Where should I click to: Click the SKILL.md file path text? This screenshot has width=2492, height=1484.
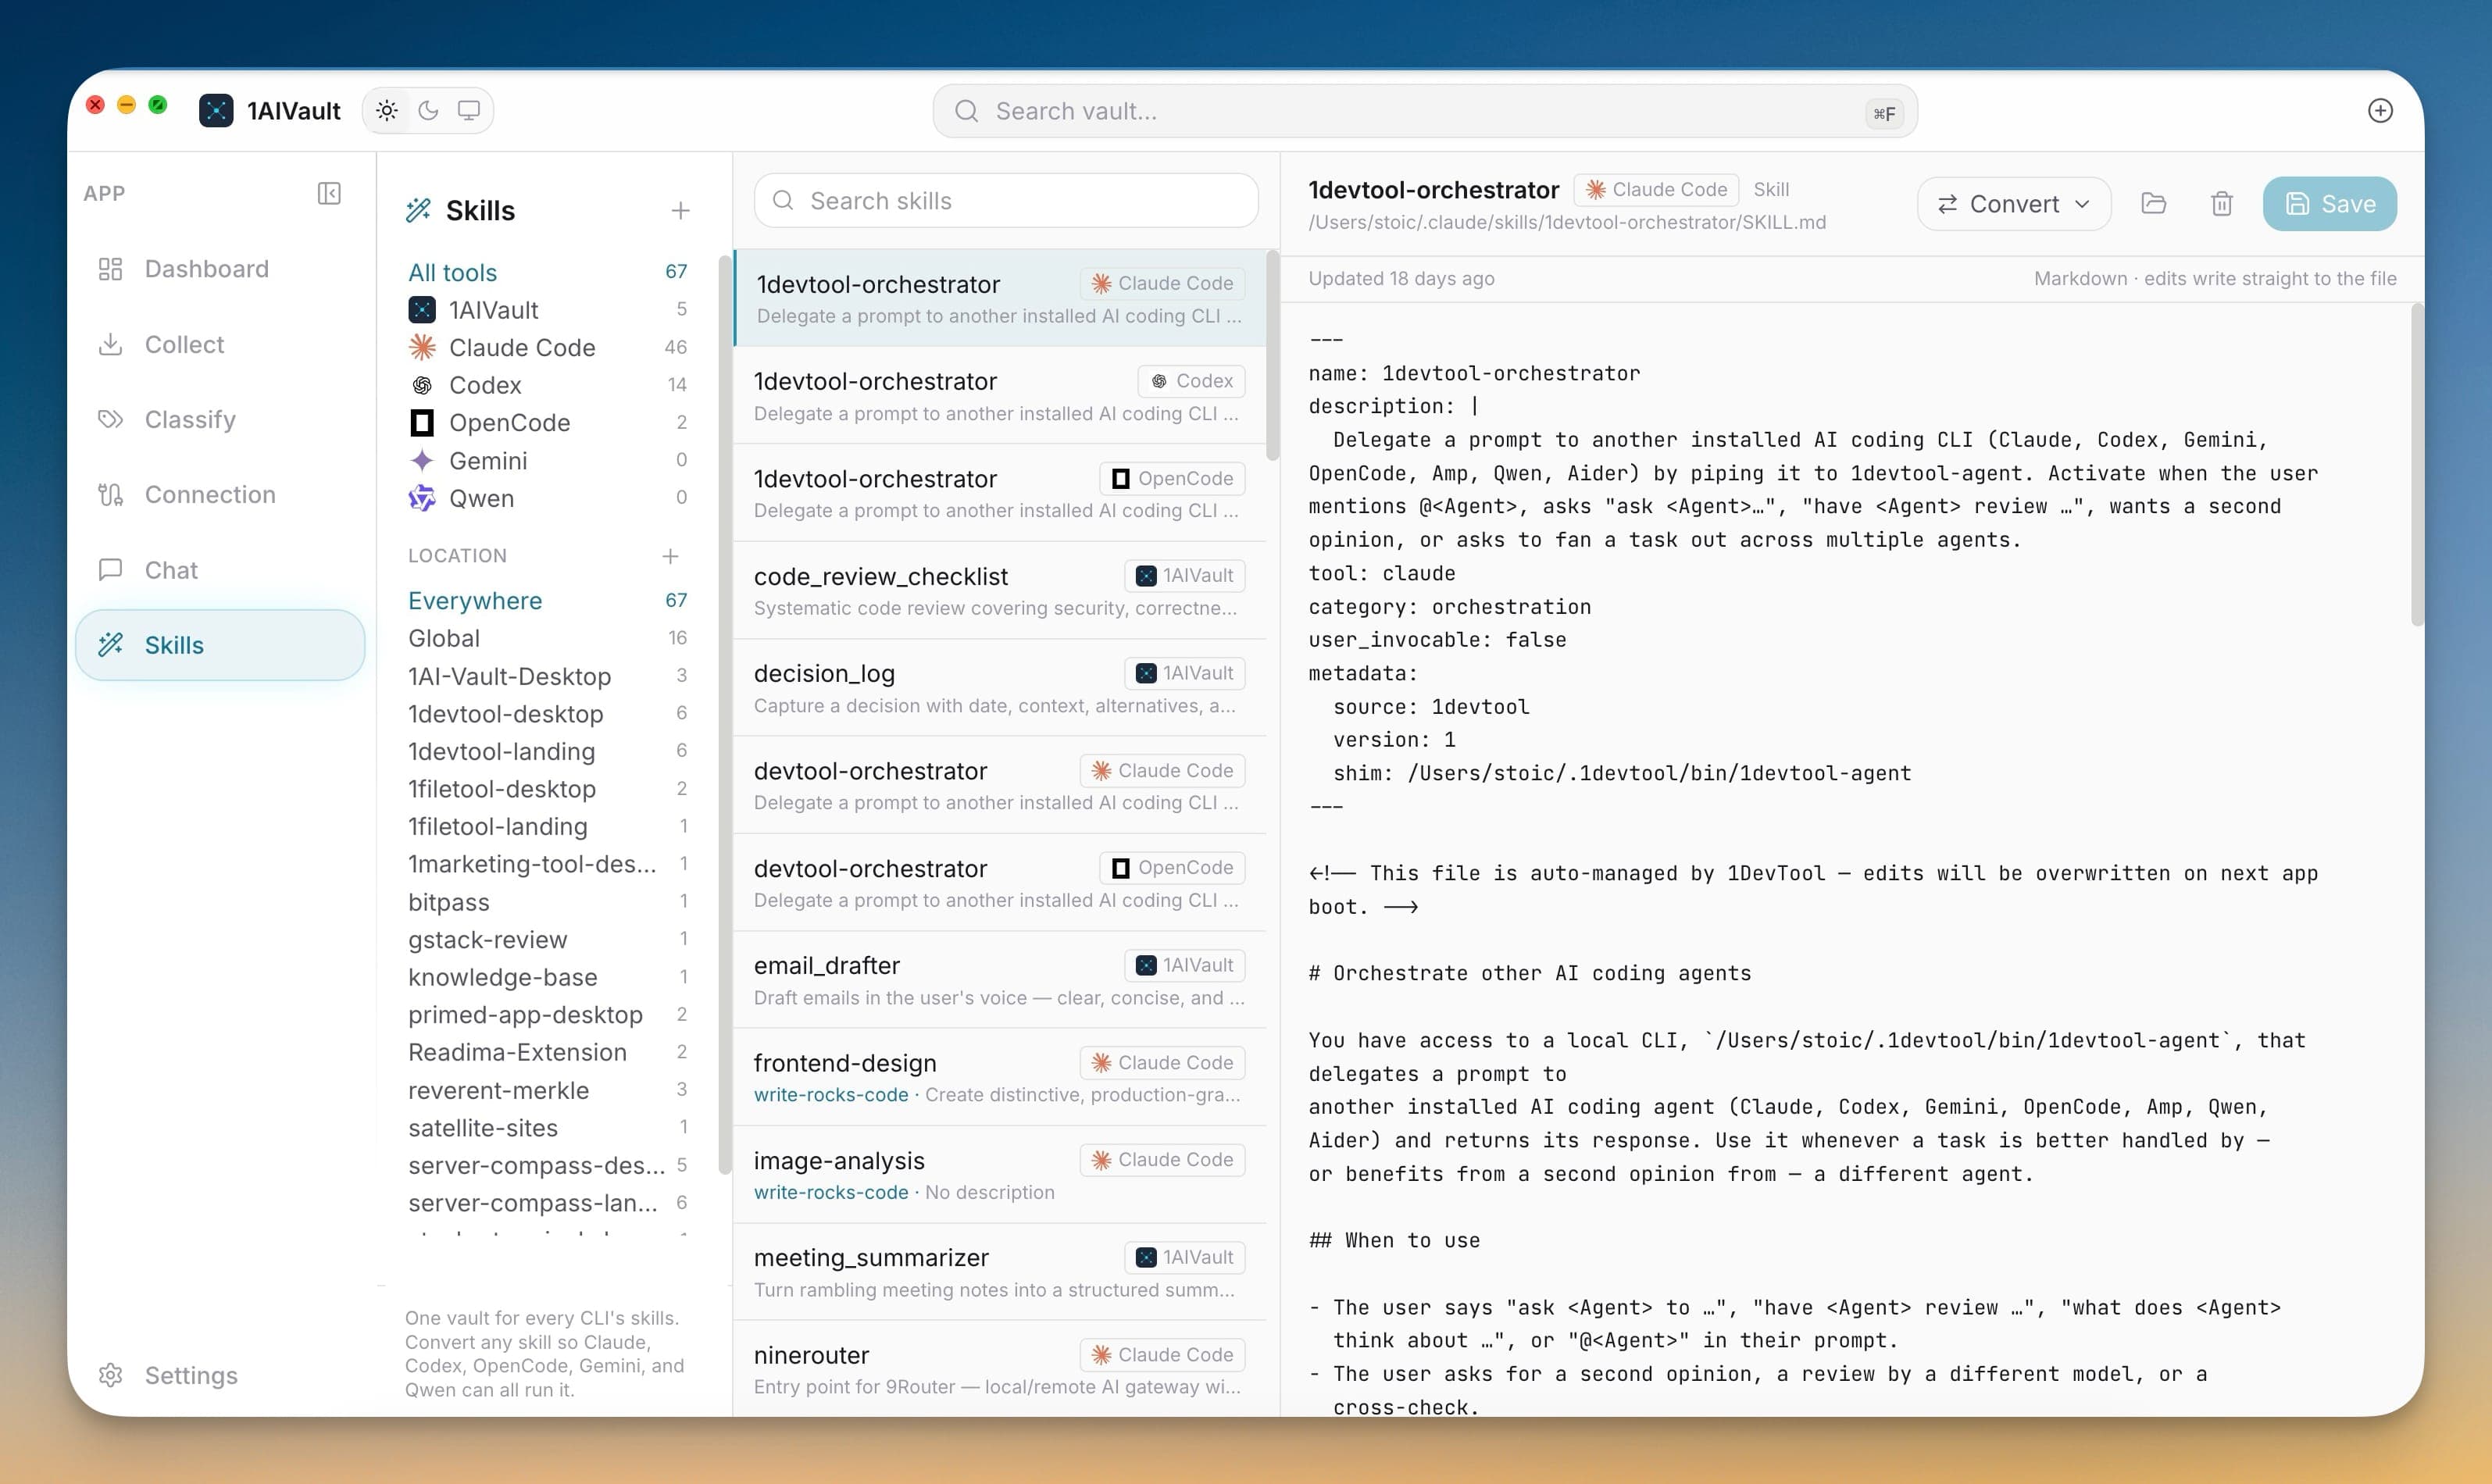[x=1567, y=222]
